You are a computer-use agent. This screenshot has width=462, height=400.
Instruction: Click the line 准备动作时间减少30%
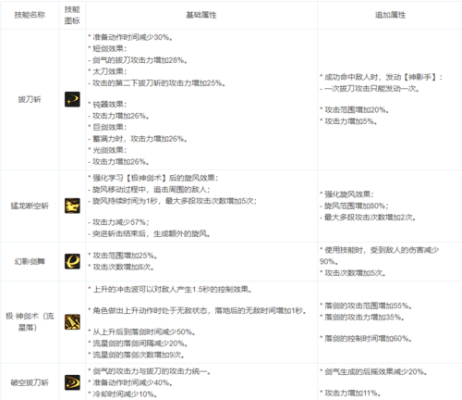pyautogui.click(x=130, y=37)
